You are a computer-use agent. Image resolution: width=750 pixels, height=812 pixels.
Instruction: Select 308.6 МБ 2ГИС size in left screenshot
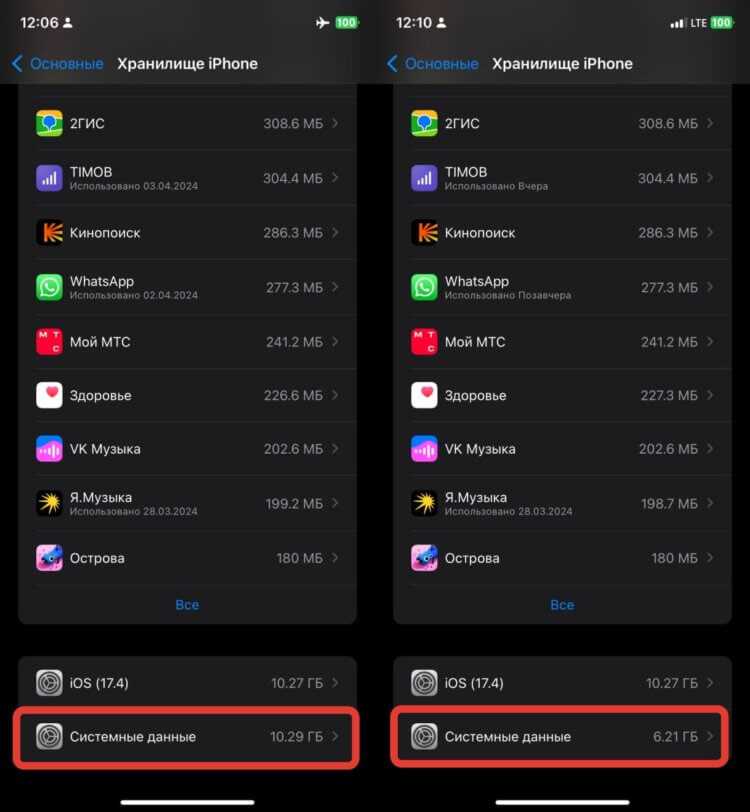(x=293, y=123)
